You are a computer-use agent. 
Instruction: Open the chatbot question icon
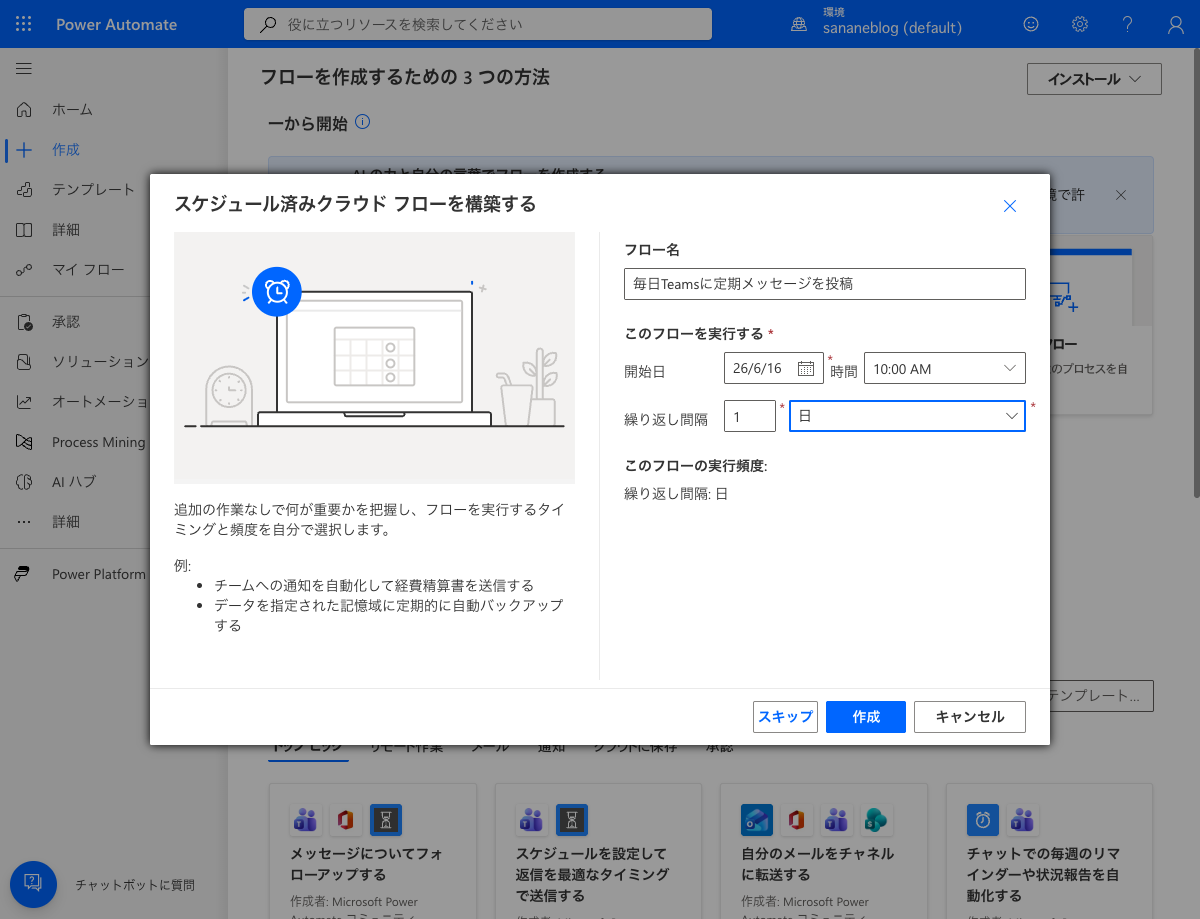[33, 884]
